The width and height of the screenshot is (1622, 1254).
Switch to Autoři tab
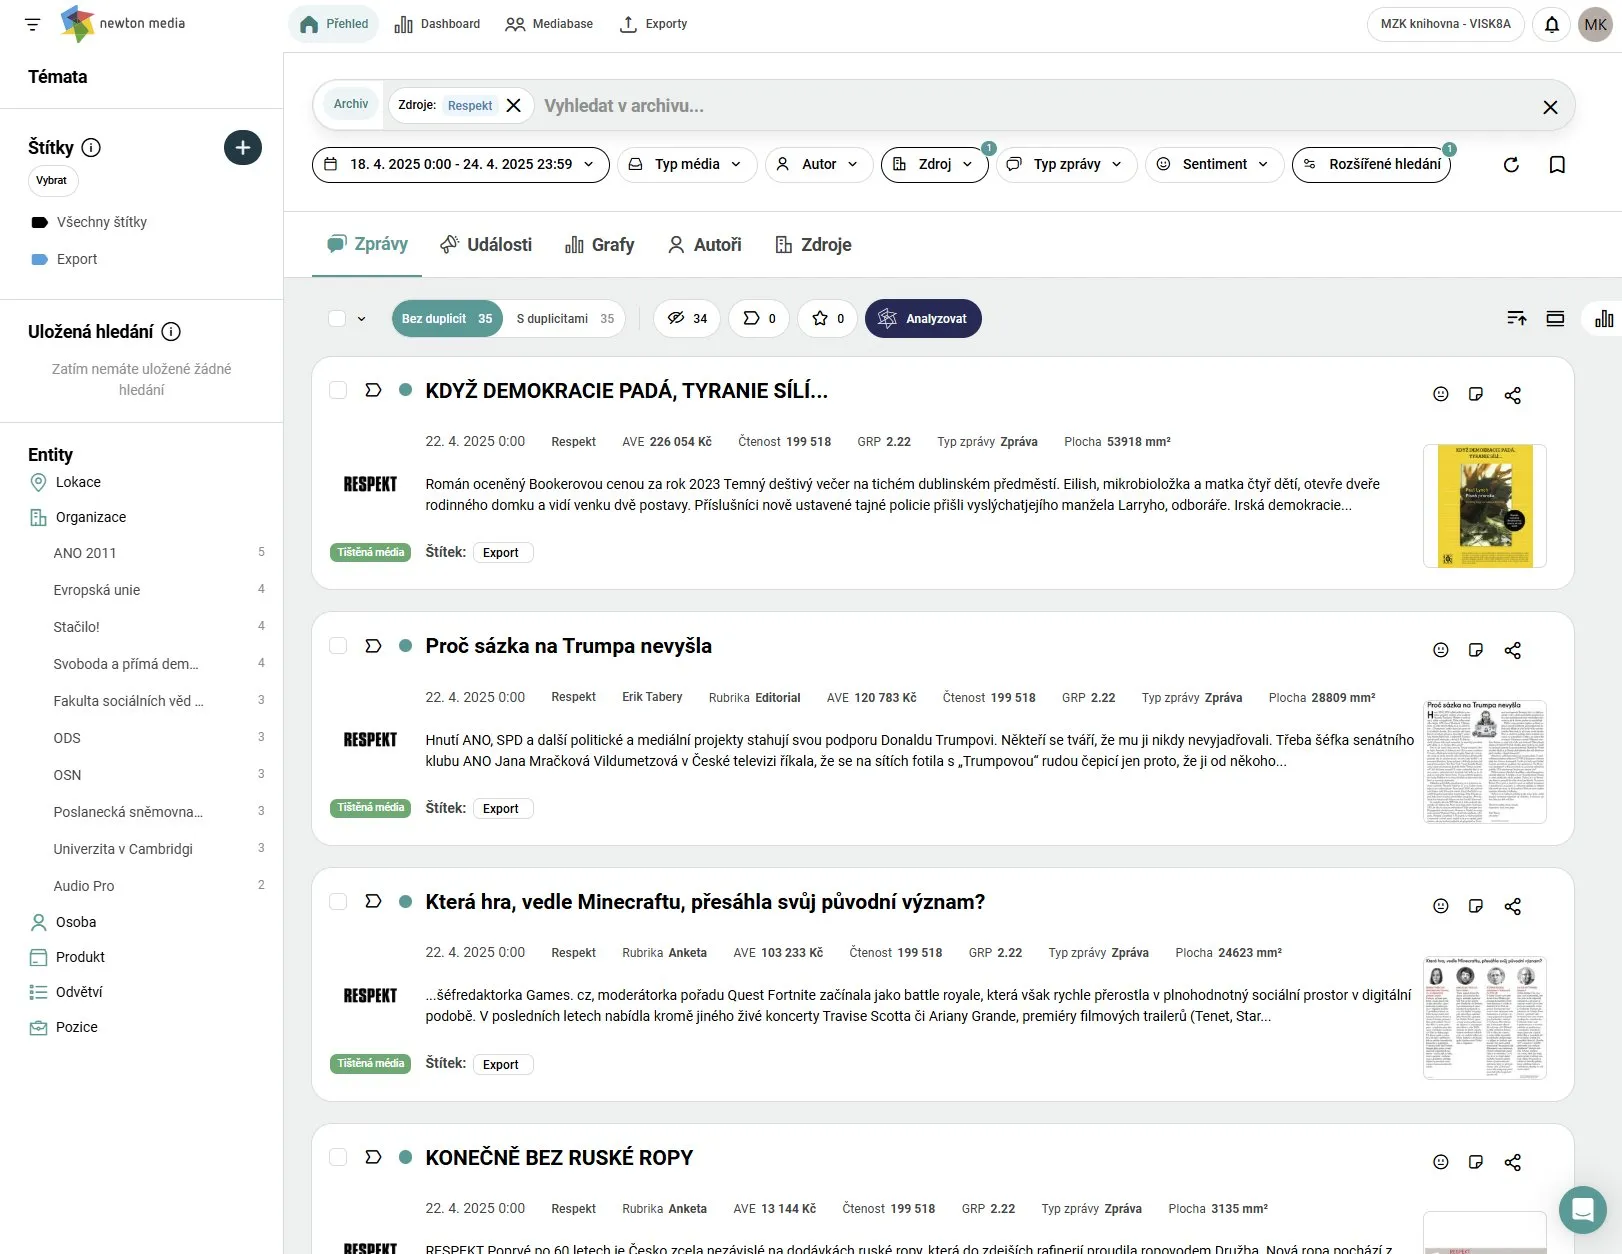click(x=705, y=245)
